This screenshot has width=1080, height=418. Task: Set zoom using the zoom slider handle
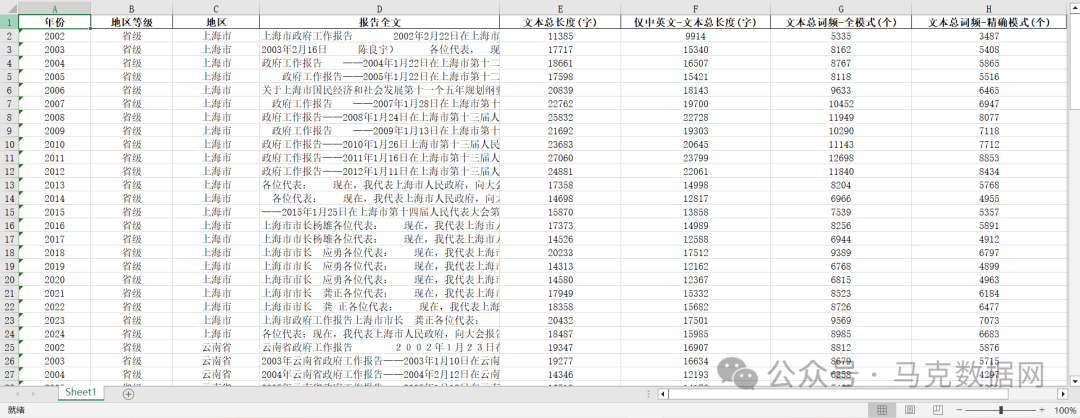[x=1001, y=410]
